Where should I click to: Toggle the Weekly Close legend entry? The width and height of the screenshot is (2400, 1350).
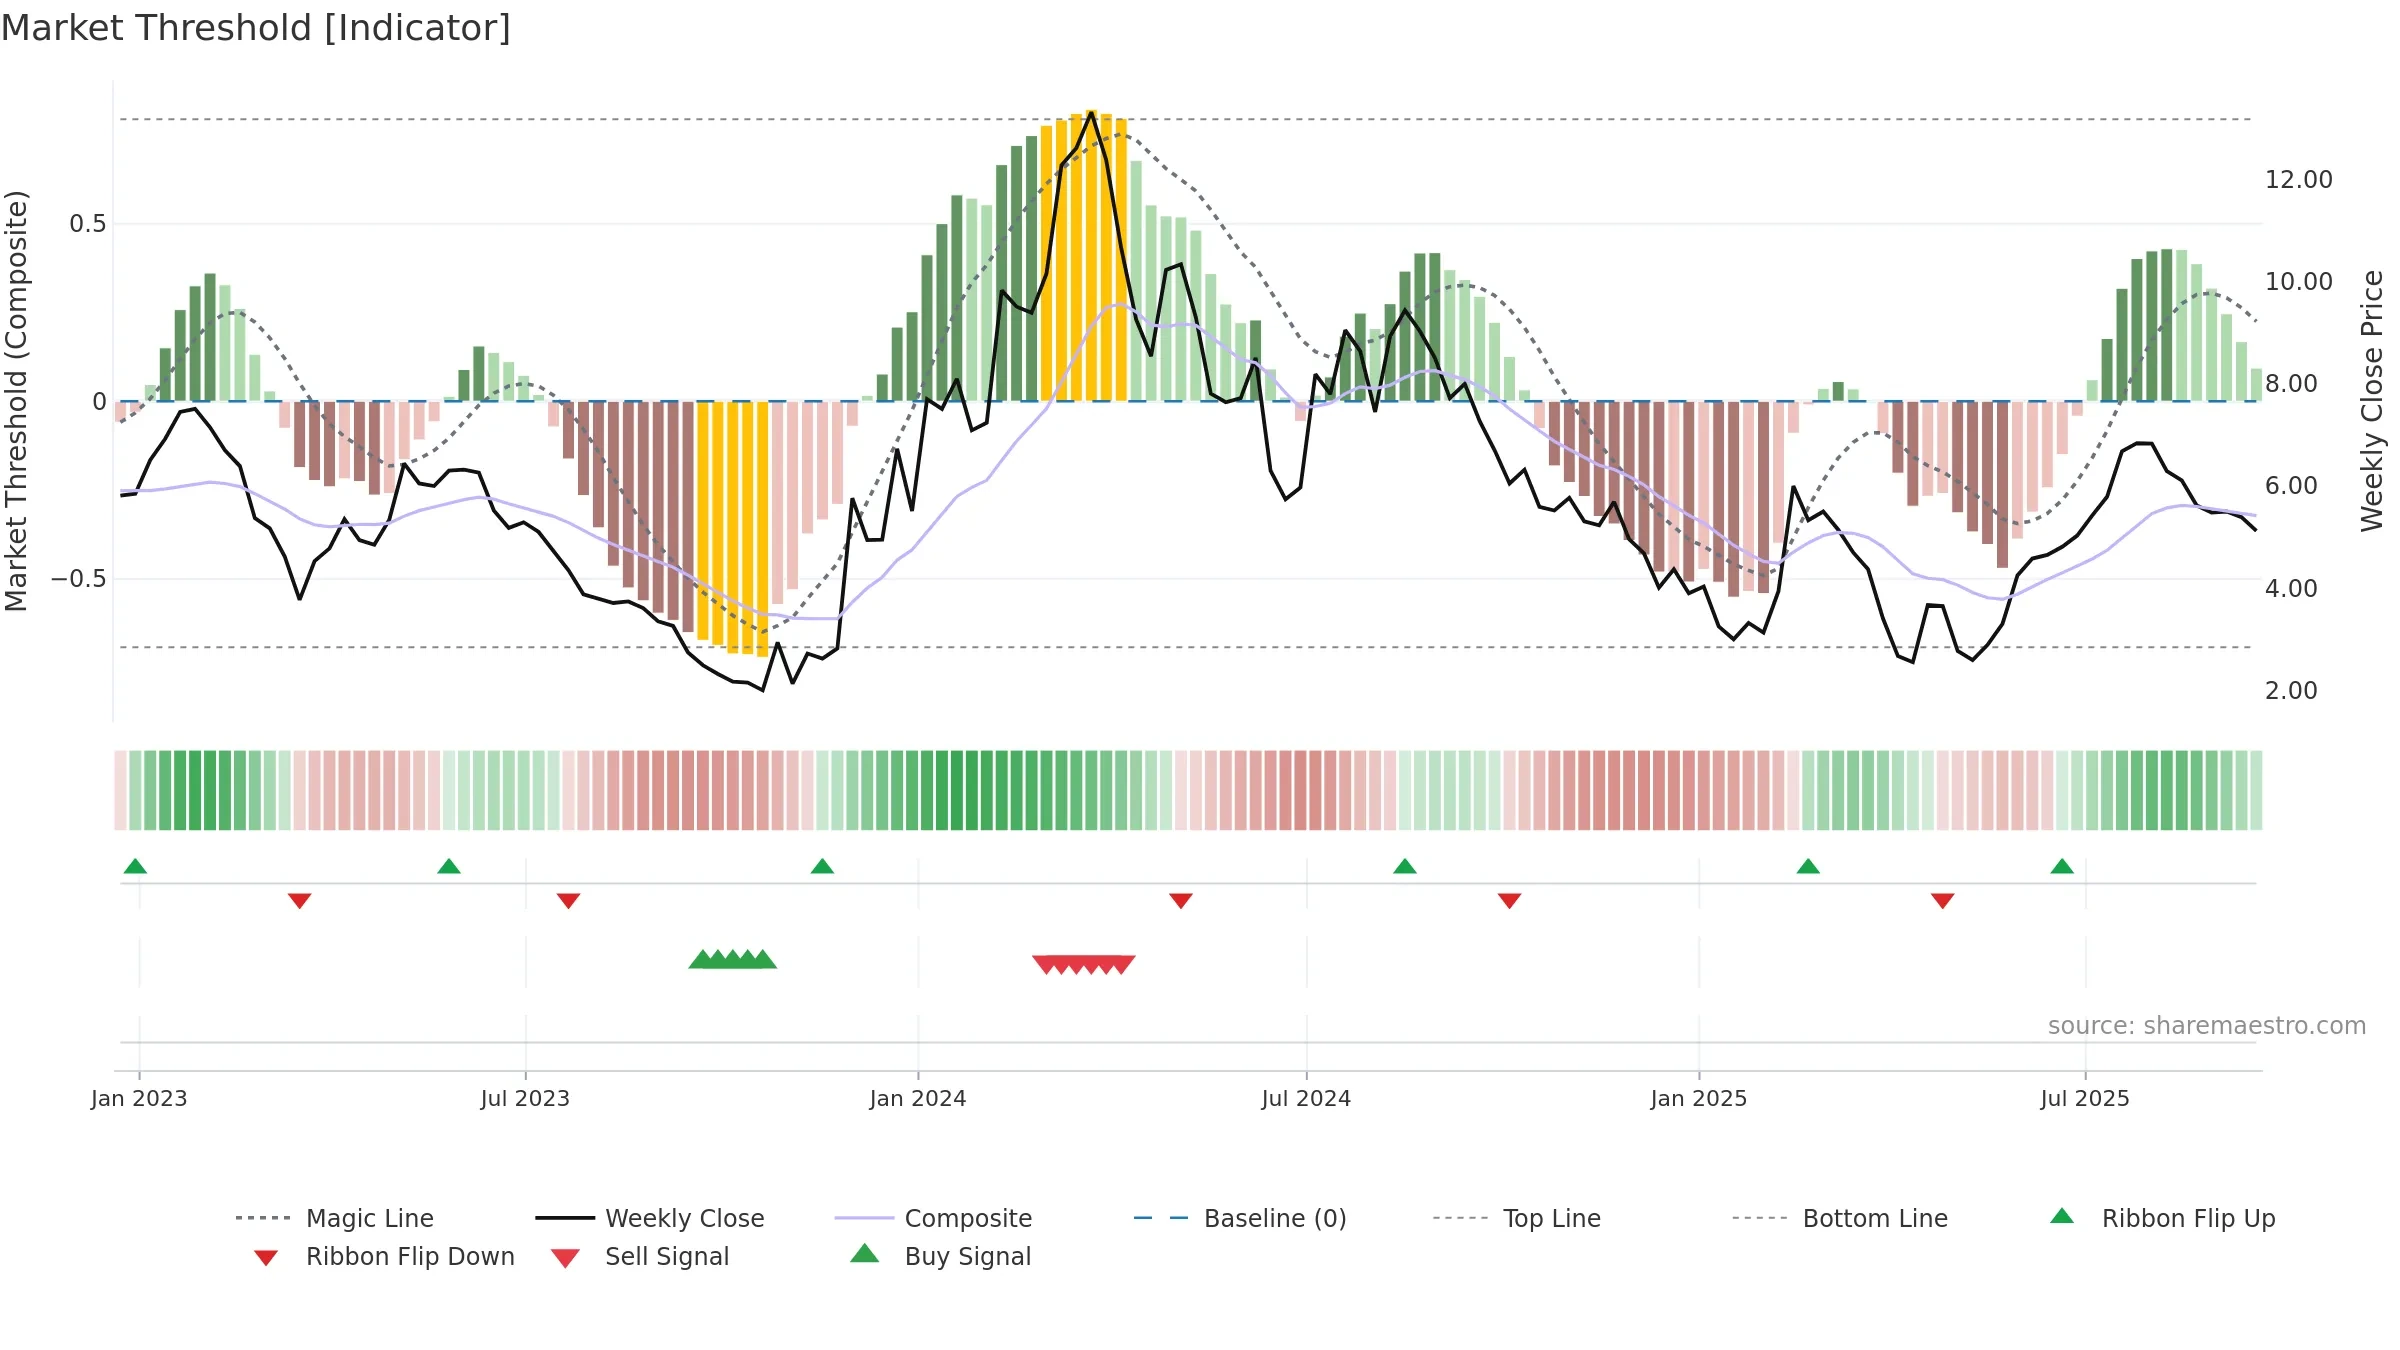[650, 1218]
